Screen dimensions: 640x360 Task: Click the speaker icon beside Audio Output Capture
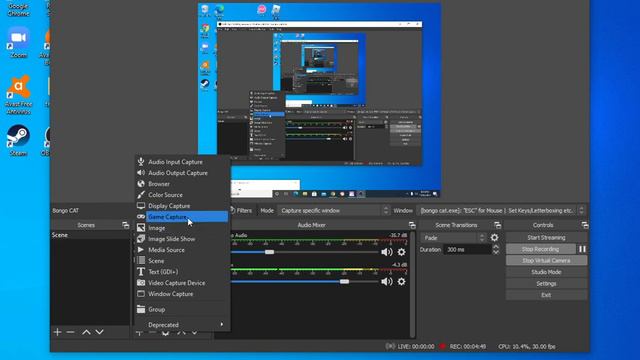click(141, 173)
